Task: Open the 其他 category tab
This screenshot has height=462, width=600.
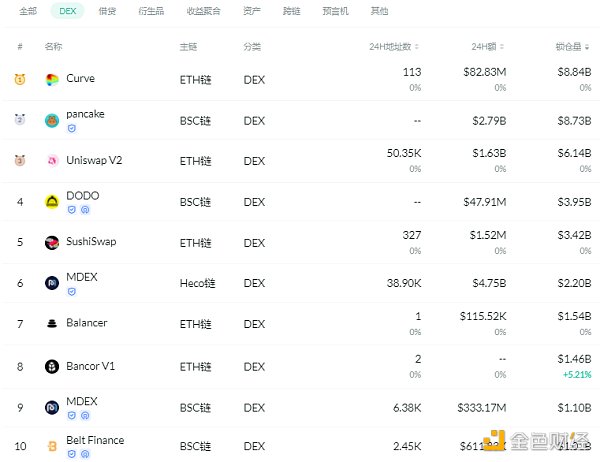Action: (379, 11)
